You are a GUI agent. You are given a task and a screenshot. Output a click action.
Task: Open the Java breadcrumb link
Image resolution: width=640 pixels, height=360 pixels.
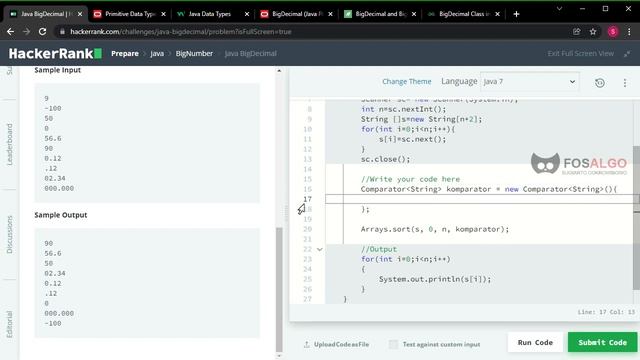tap(157, 53)
